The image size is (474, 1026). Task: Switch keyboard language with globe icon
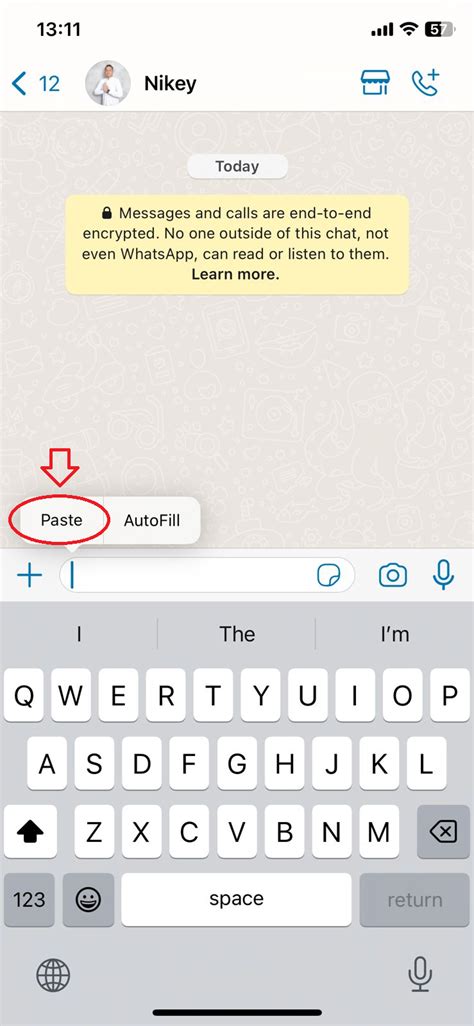[53, 974]
